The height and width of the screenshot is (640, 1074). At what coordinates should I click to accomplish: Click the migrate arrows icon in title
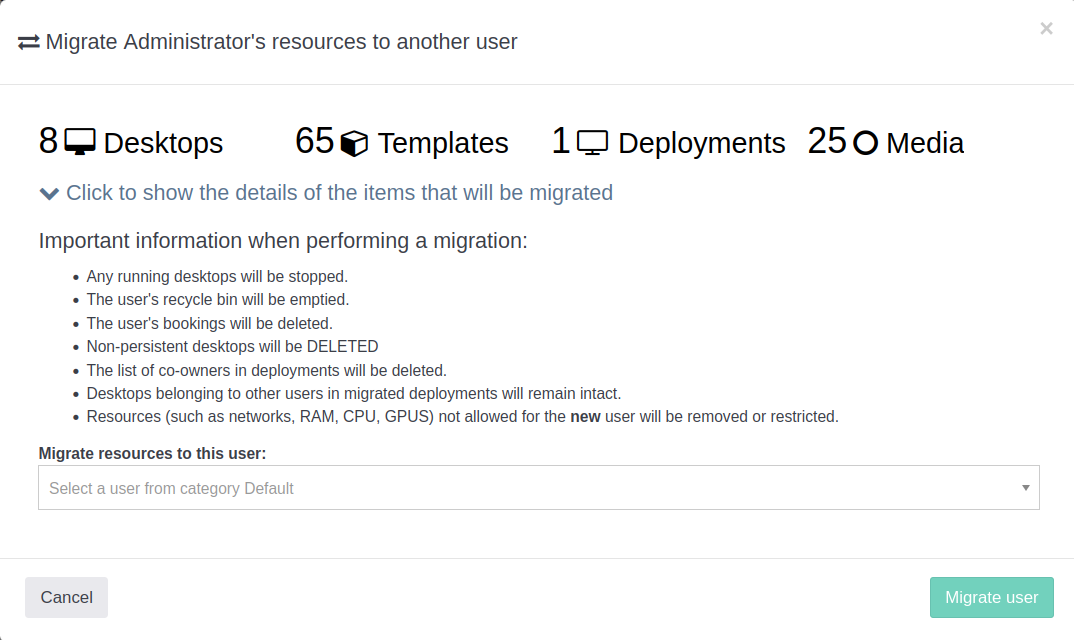[x=28, y=42]
